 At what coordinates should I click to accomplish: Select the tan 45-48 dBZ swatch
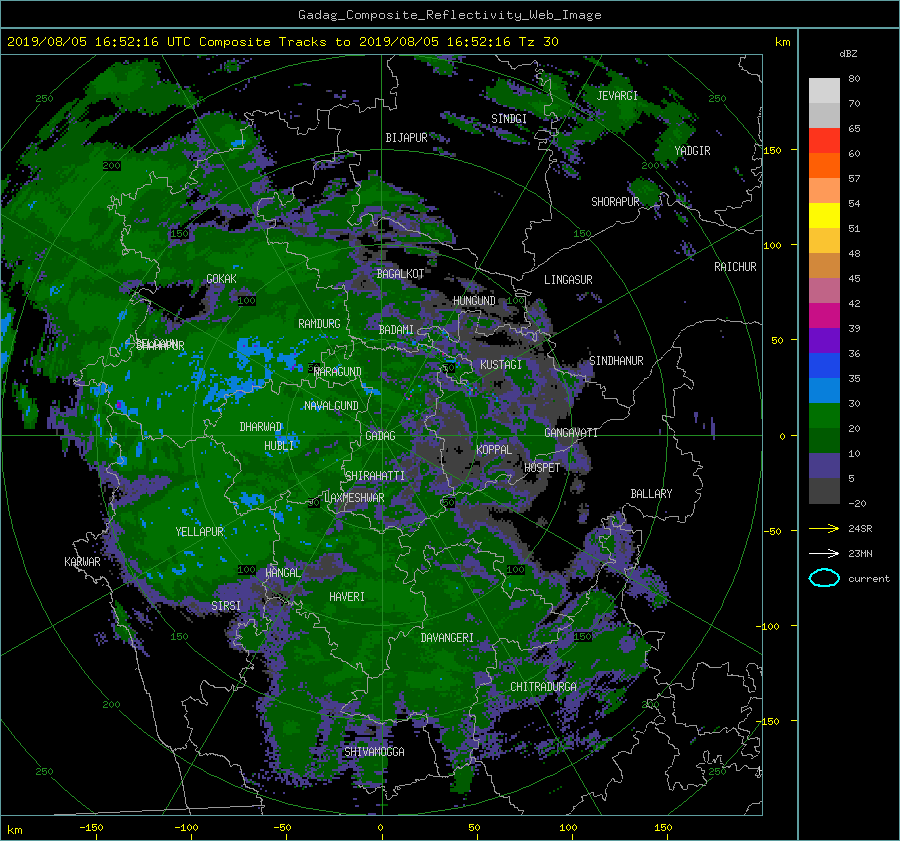pos(824,265)
